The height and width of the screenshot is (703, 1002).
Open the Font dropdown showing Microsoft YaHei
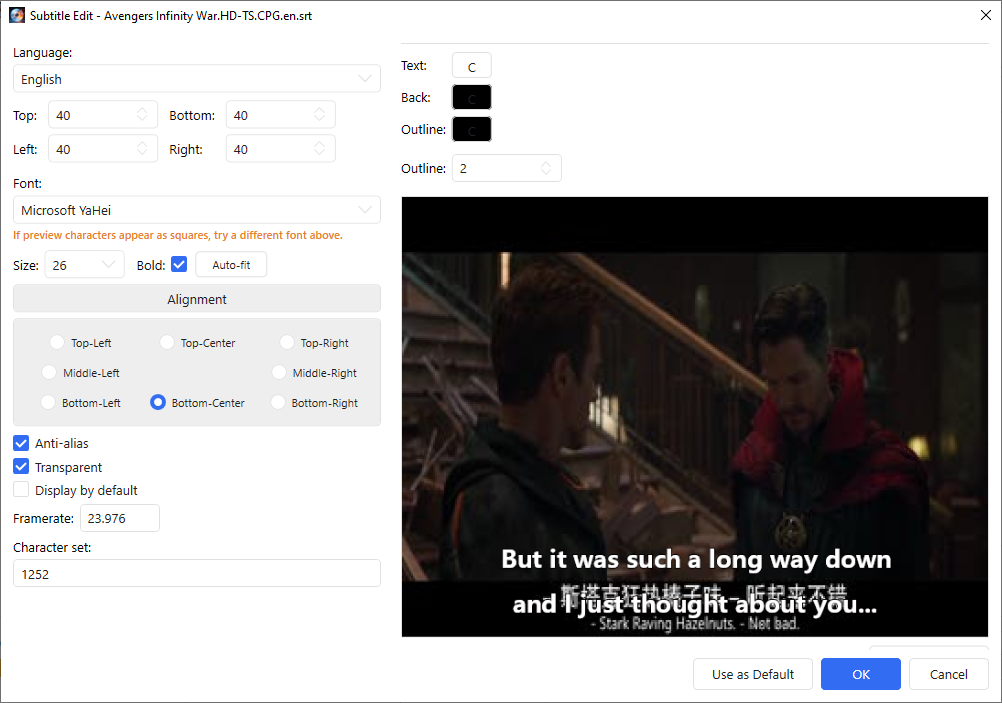(x=196, y=210)
